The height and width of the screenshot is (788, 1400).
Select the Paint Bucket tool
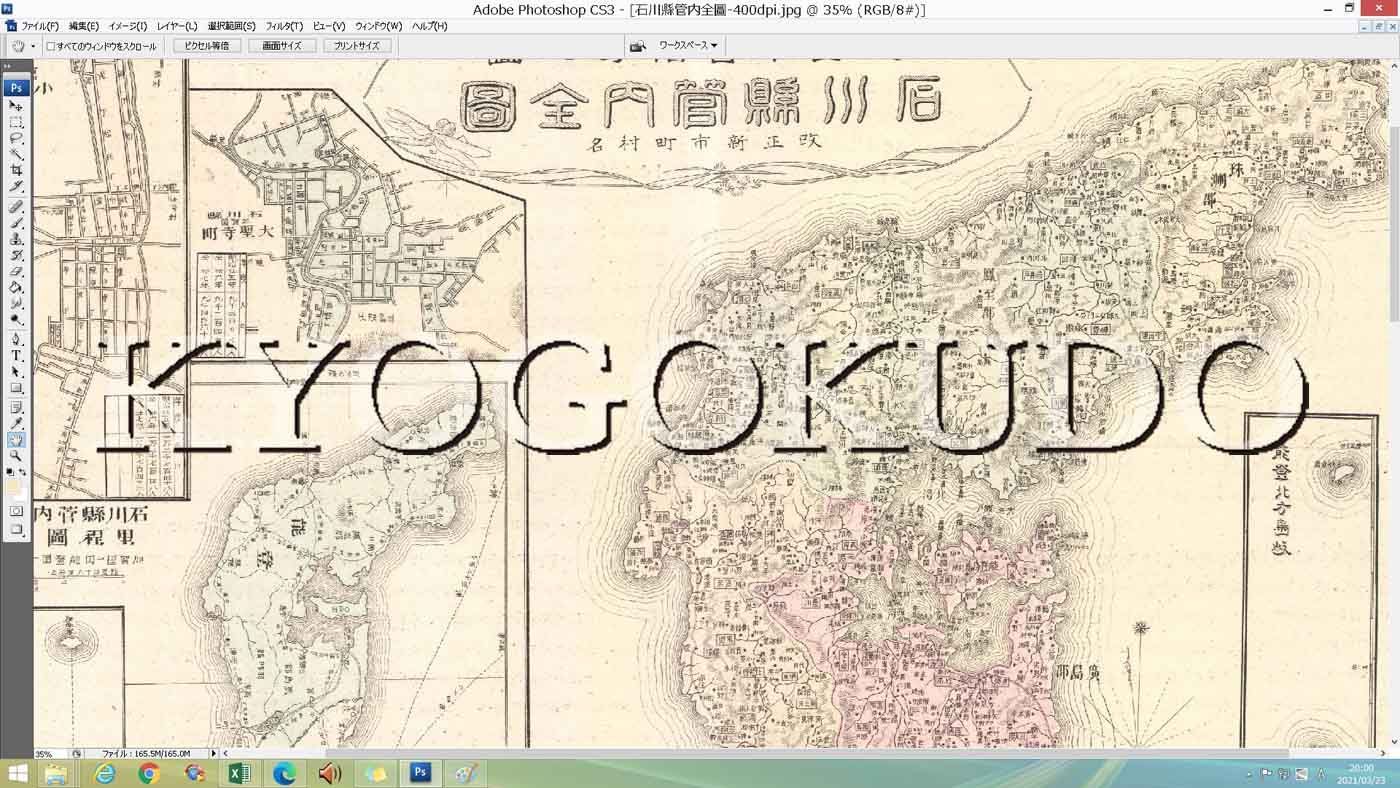(16, 287)
